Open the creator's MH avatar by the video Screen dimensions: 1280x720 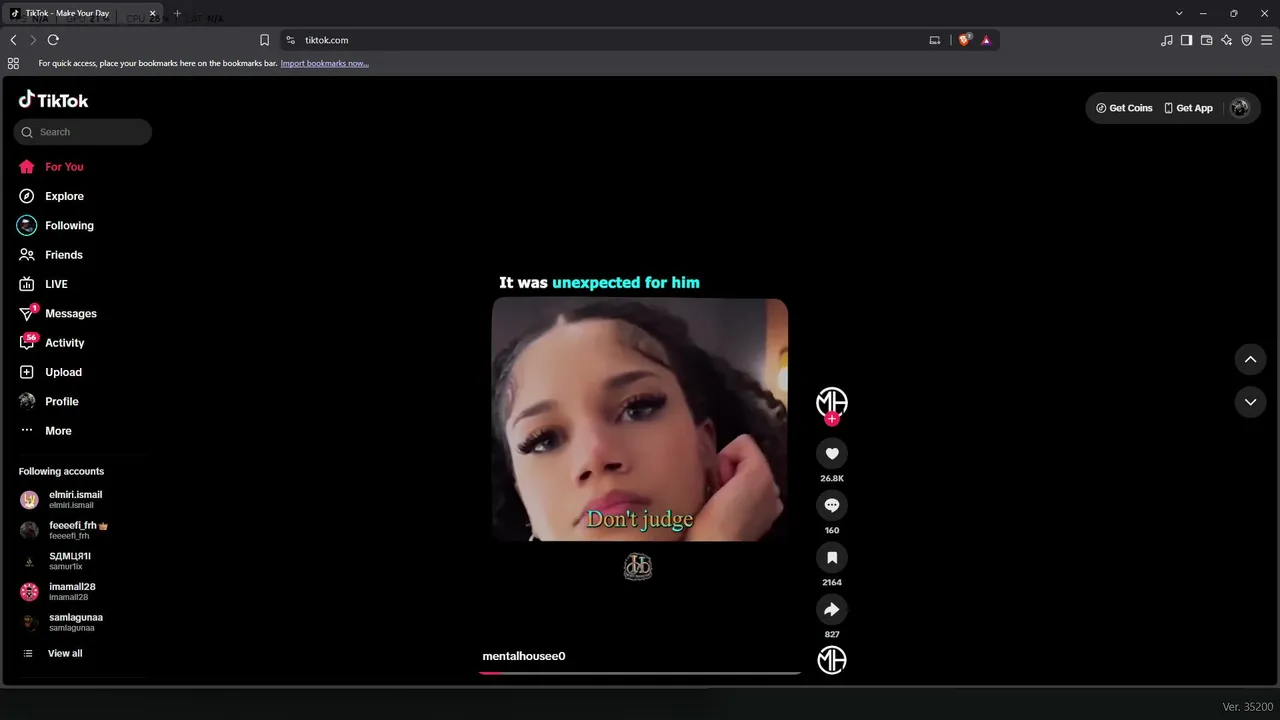pos(832,402)
